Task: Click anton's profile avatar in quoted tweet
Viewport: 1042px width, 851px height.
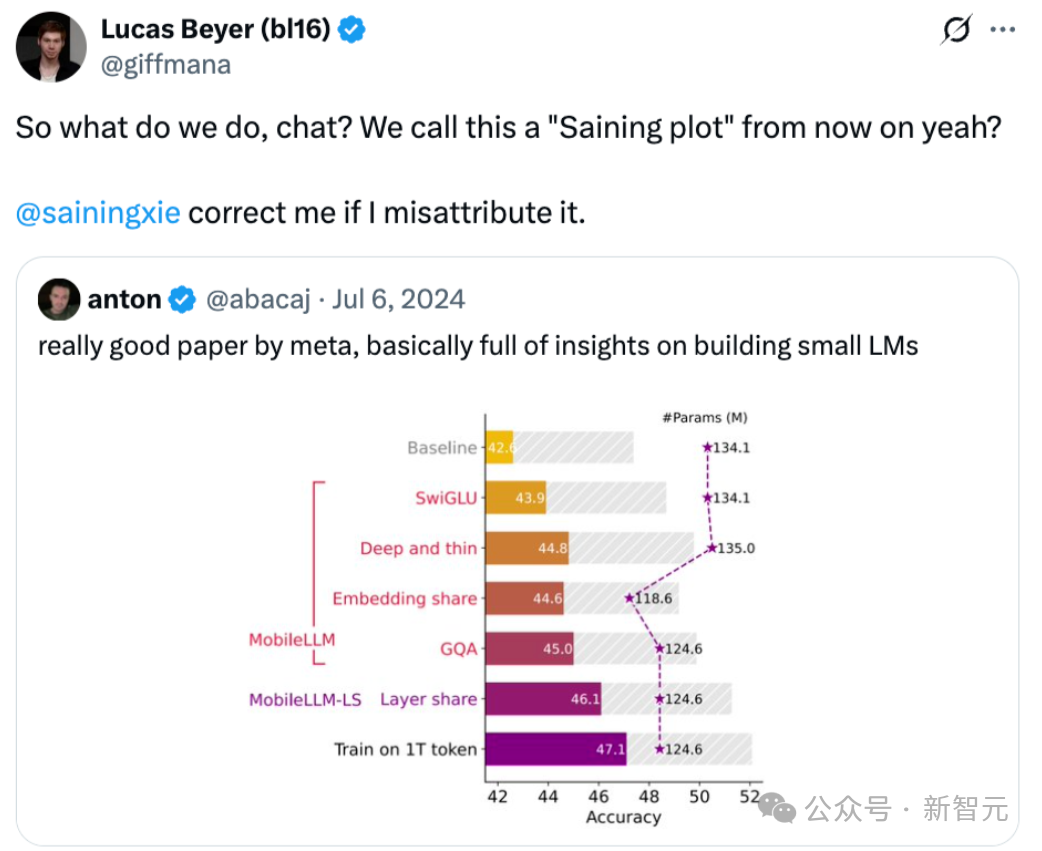Action: (x=59, y=299)
